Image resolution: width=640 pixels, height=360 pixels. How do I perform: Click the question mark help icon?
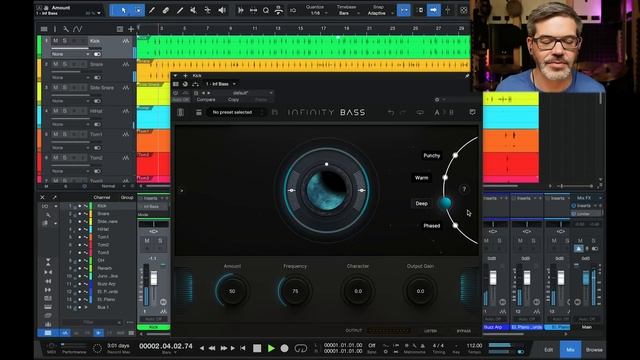tap(464, 189)
